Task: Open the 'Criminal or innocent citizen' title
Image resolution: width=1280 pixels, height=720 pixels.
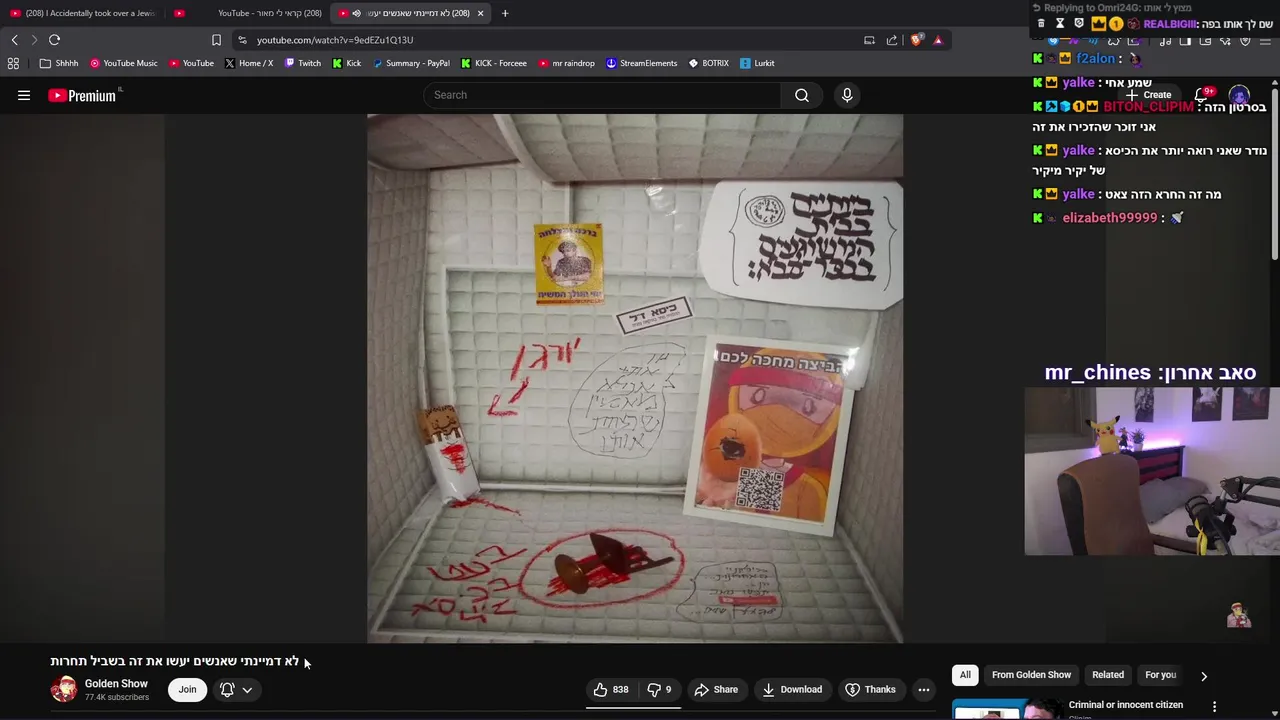Action: [1126, 705]
